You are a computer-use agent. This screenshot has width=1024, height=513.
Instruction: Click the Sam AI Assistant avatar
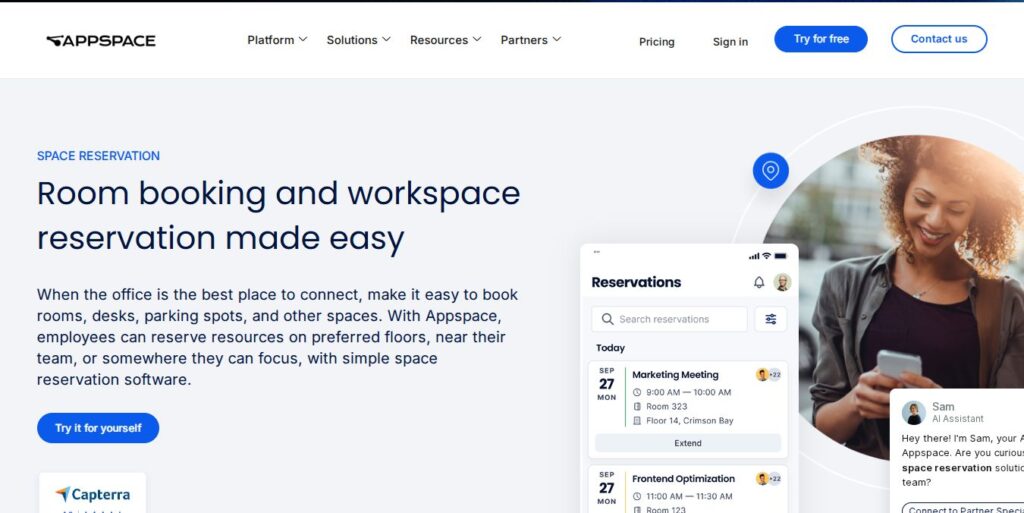click(x=914, y=412)
